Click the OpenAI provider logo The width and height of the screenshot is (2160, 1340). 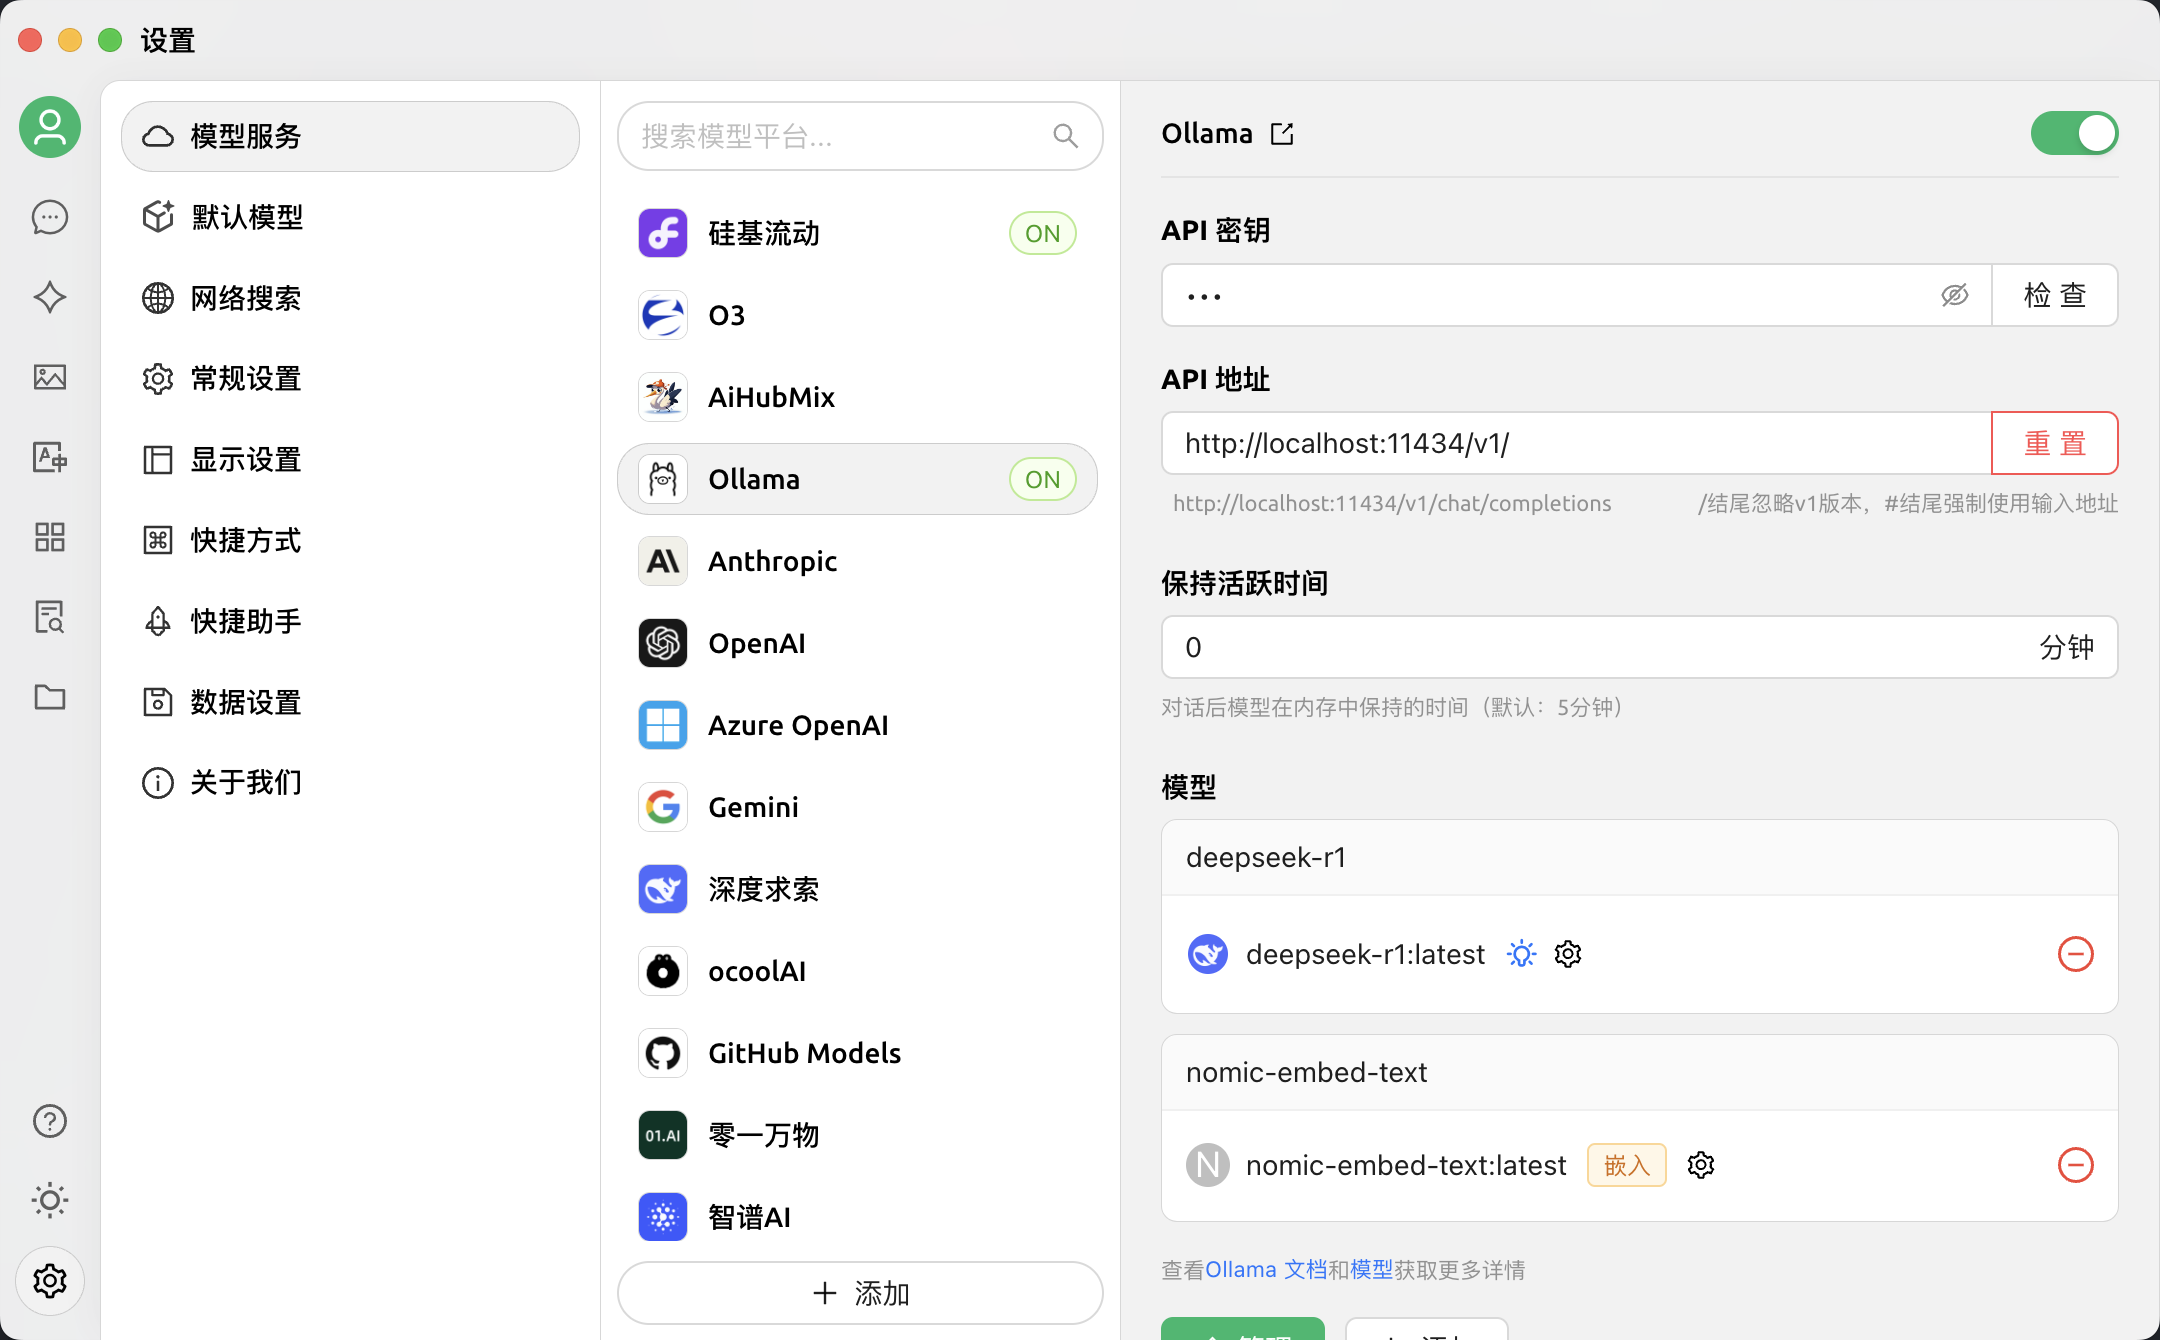pos(663,643)
